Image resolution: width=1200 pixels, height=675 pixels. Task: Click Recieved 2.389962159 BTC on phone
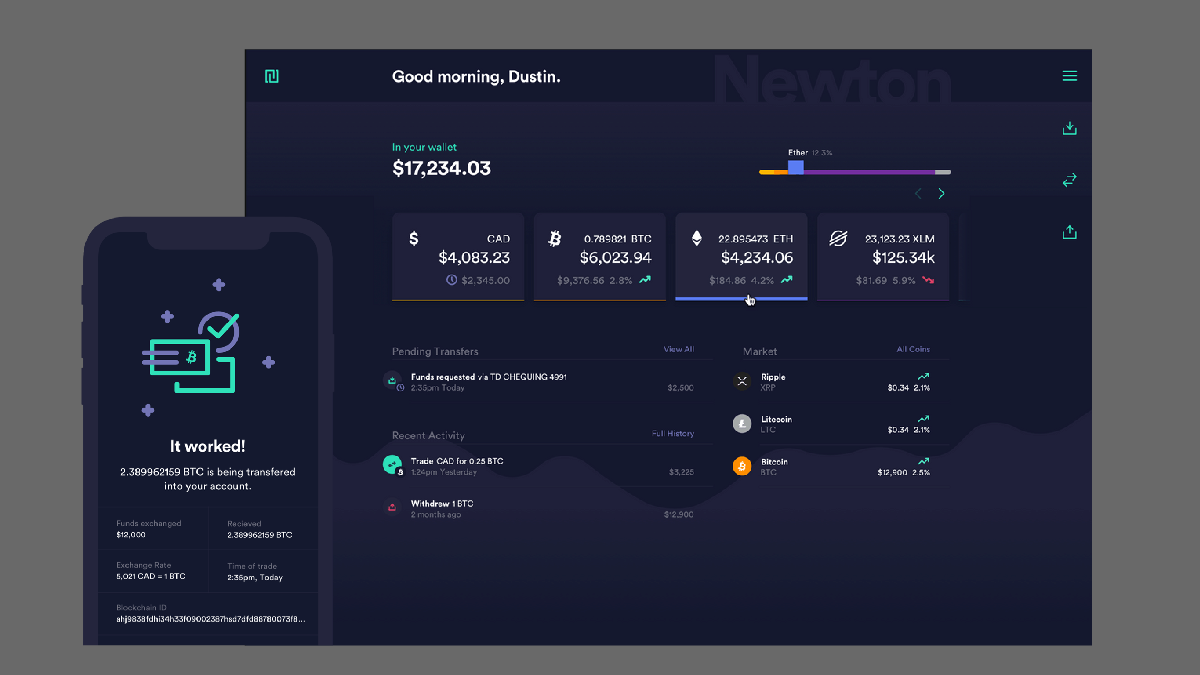tap(260, 529)
